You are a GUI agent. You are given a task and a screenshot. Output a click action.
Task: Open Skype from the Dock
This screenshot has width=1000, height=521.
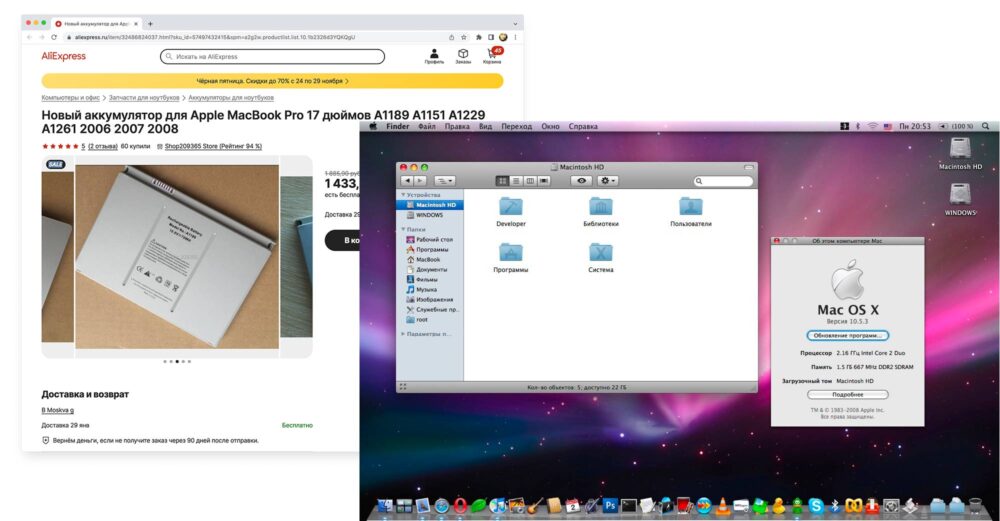pyautogui.click(x=816, y=506)
